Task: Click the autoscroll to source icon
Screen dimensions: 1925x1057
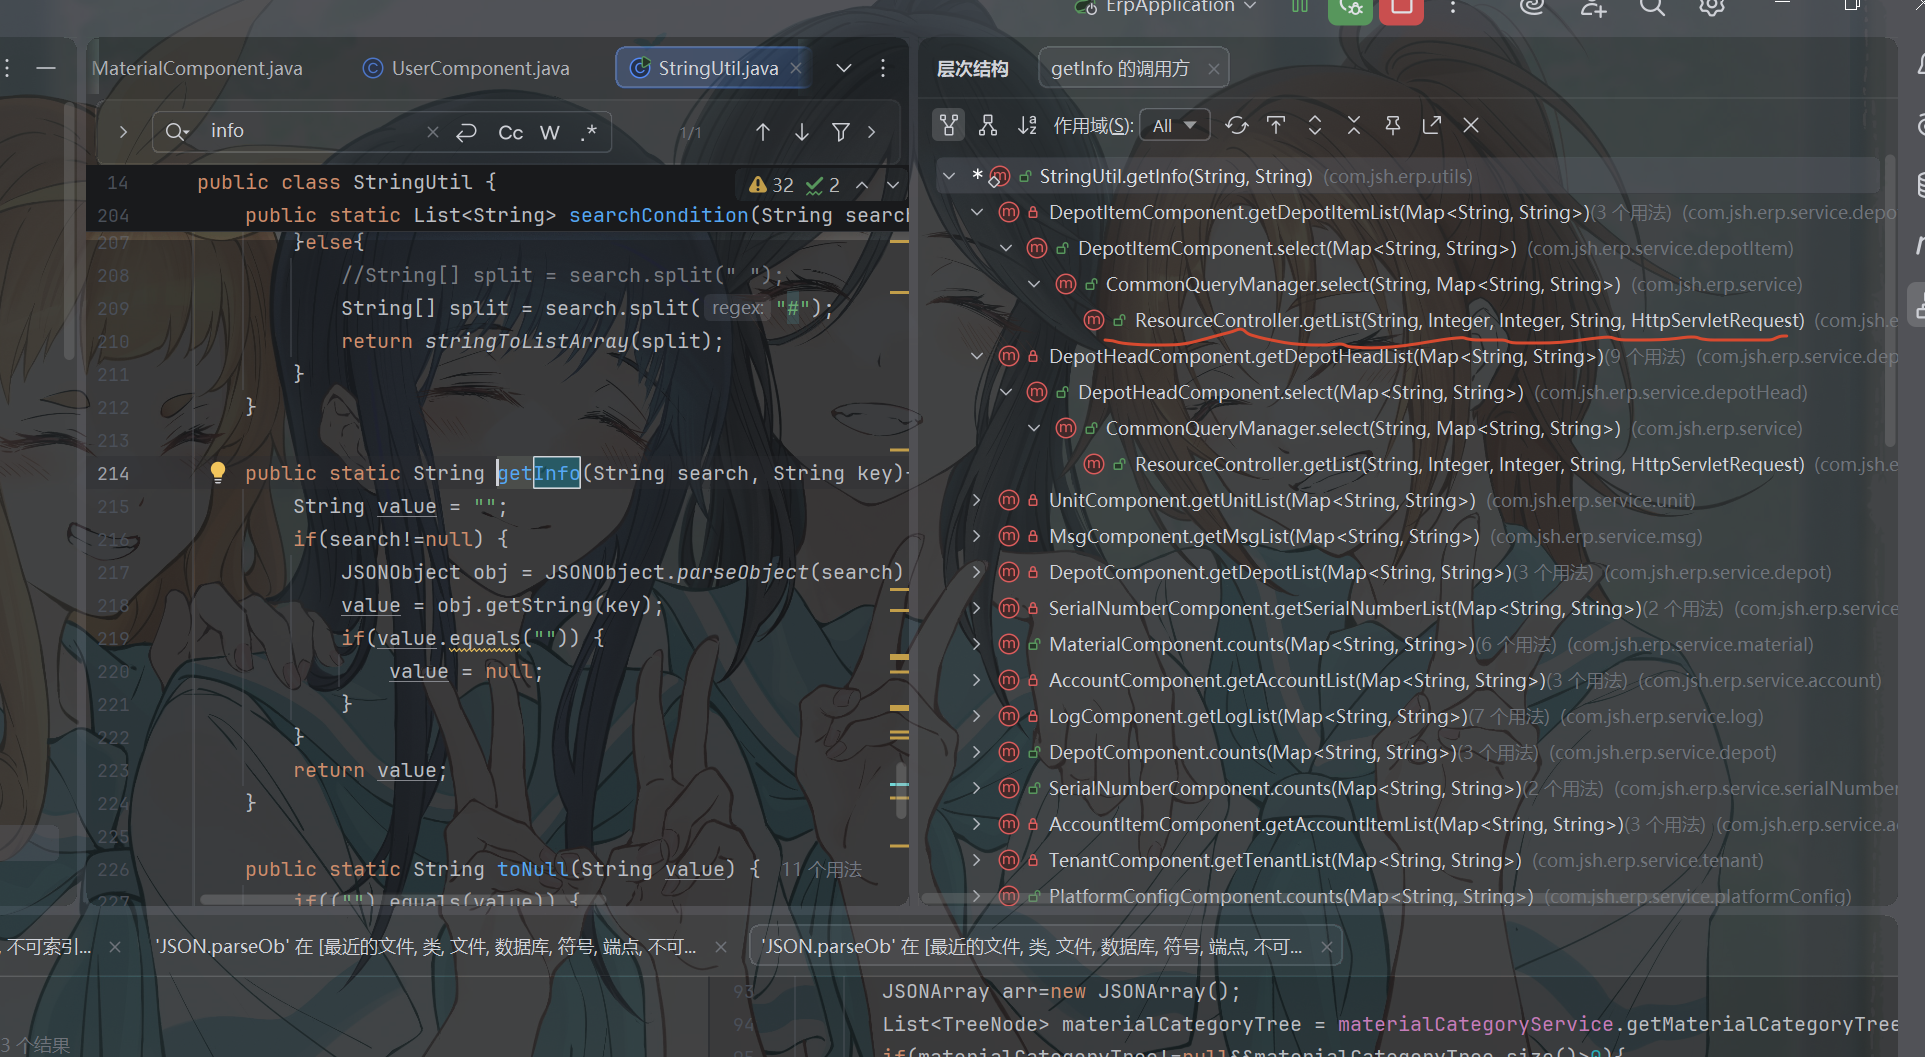Action: pos(1276,125)
